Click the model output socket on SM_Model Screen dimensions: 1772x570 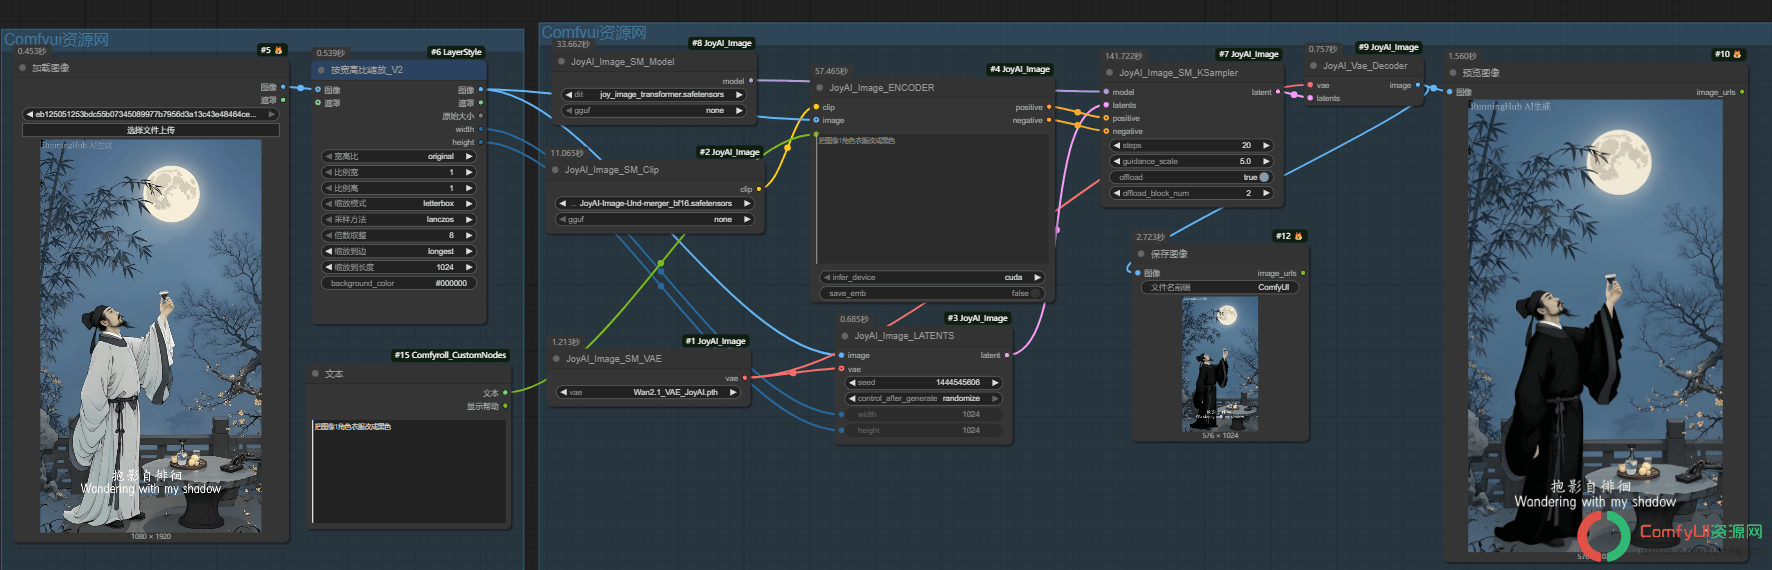[751, 81]
